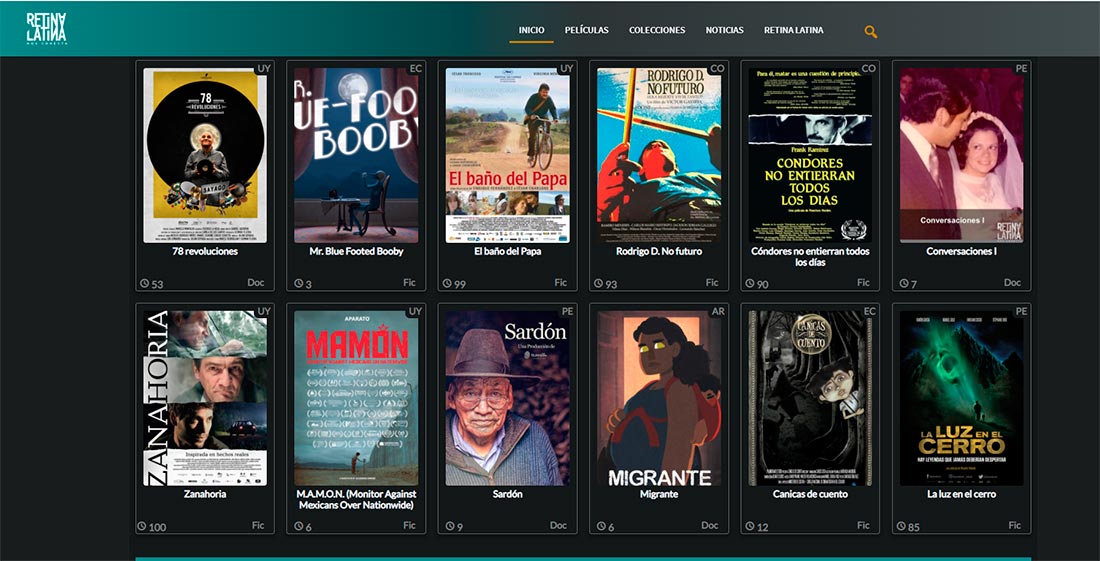Click the UY country badge on El baño del Papa
1100x561 pixels.
tap(566, 68)
